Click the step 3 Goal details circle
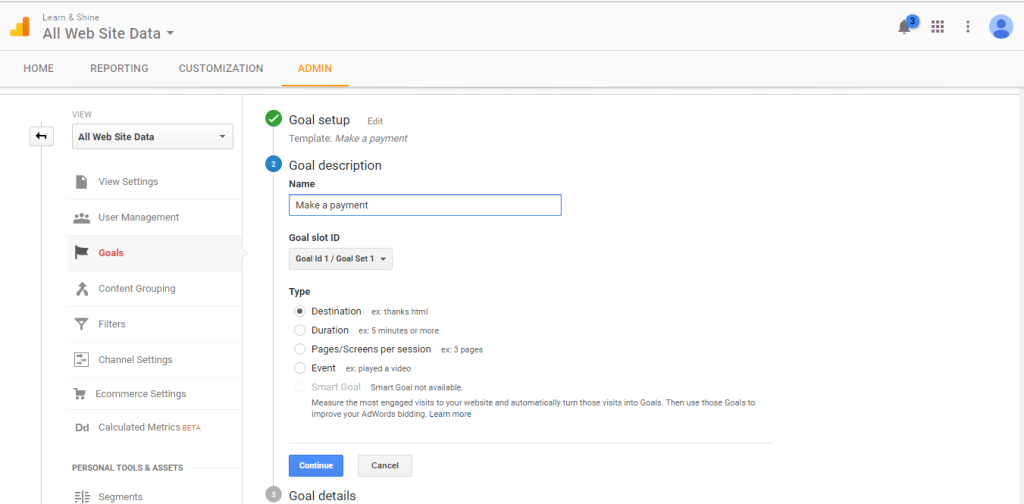 274,495
